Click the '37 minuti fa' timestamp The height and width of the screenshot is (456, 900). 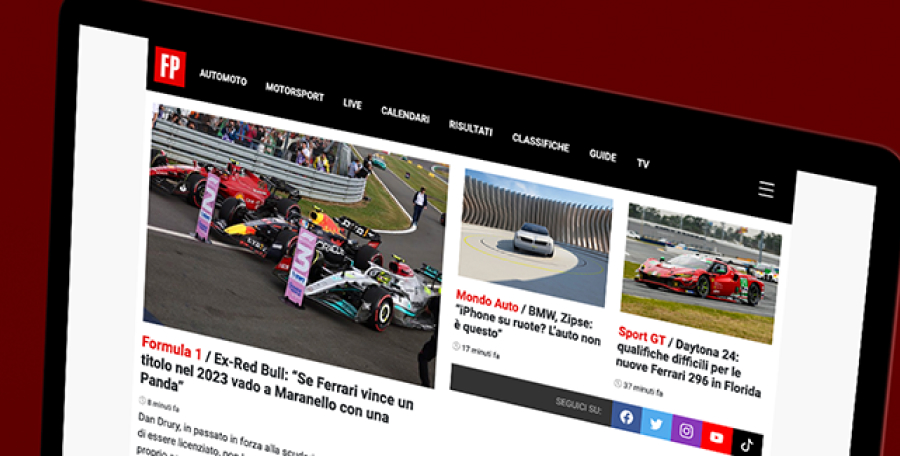[x=638, y=388]
